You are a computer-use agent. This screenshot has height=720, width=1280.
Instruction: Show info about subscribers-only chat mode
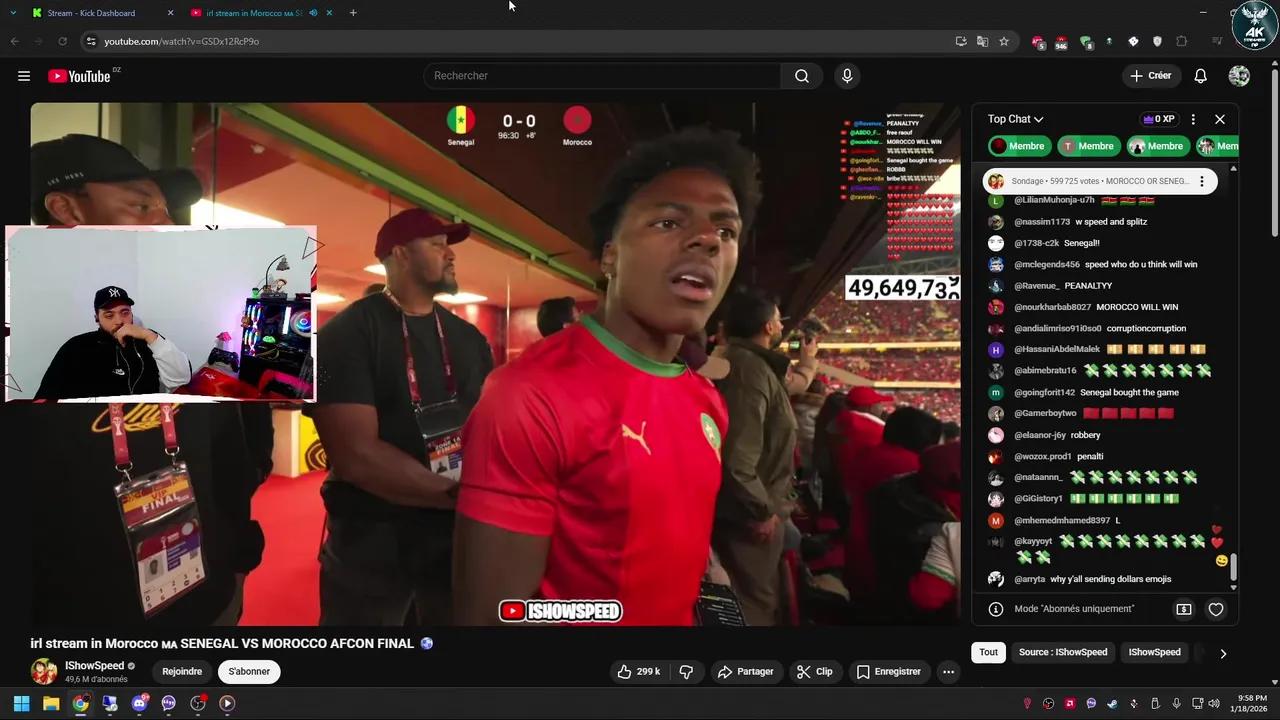point(996,609)
